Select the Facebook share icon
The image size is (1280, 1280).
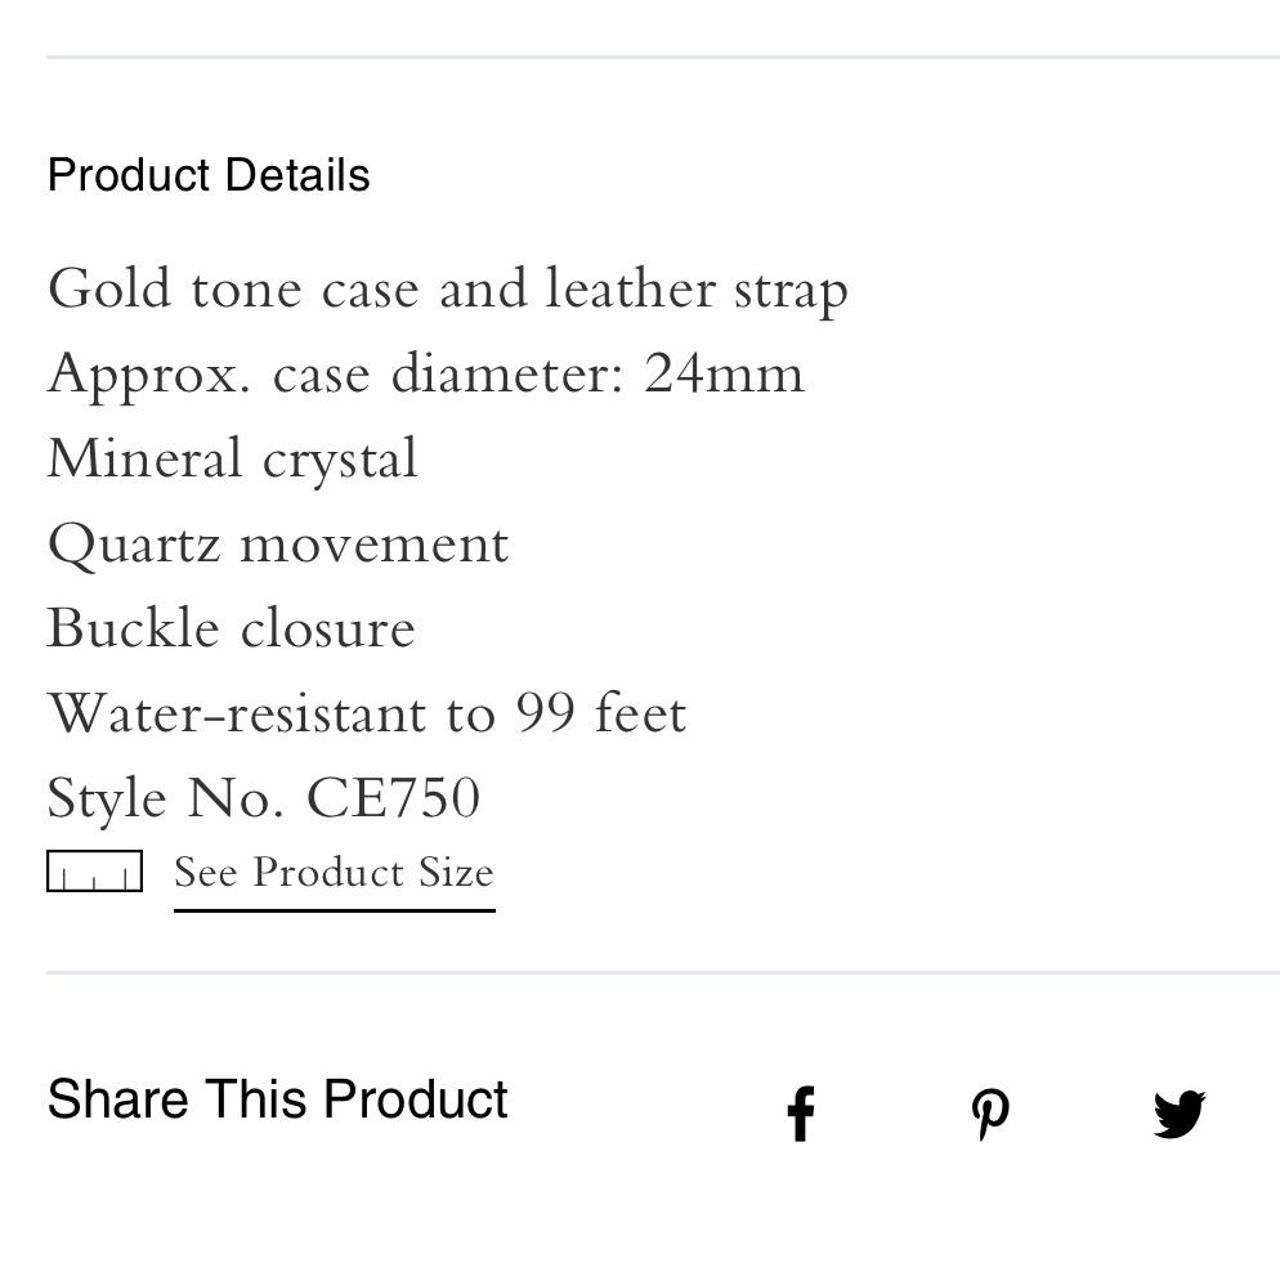coord(801,1111)
